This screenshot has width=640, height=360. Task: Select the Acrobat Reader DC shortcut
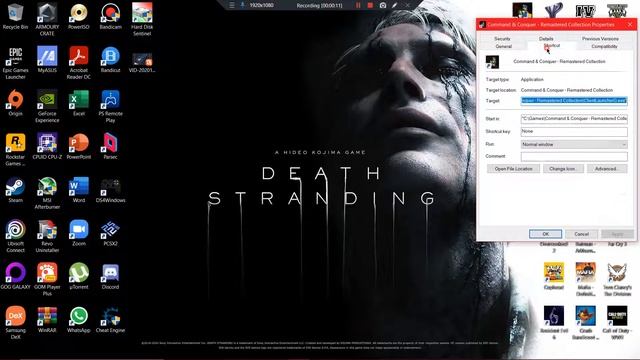(79, 63)
